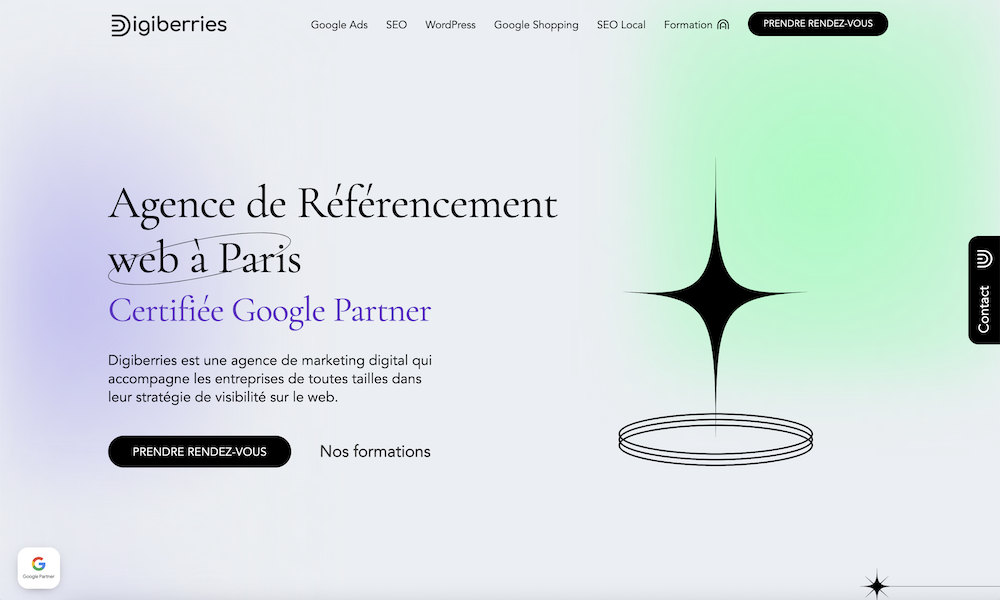Click the Formation text link

pyautogui.click(x=688, y=25)
